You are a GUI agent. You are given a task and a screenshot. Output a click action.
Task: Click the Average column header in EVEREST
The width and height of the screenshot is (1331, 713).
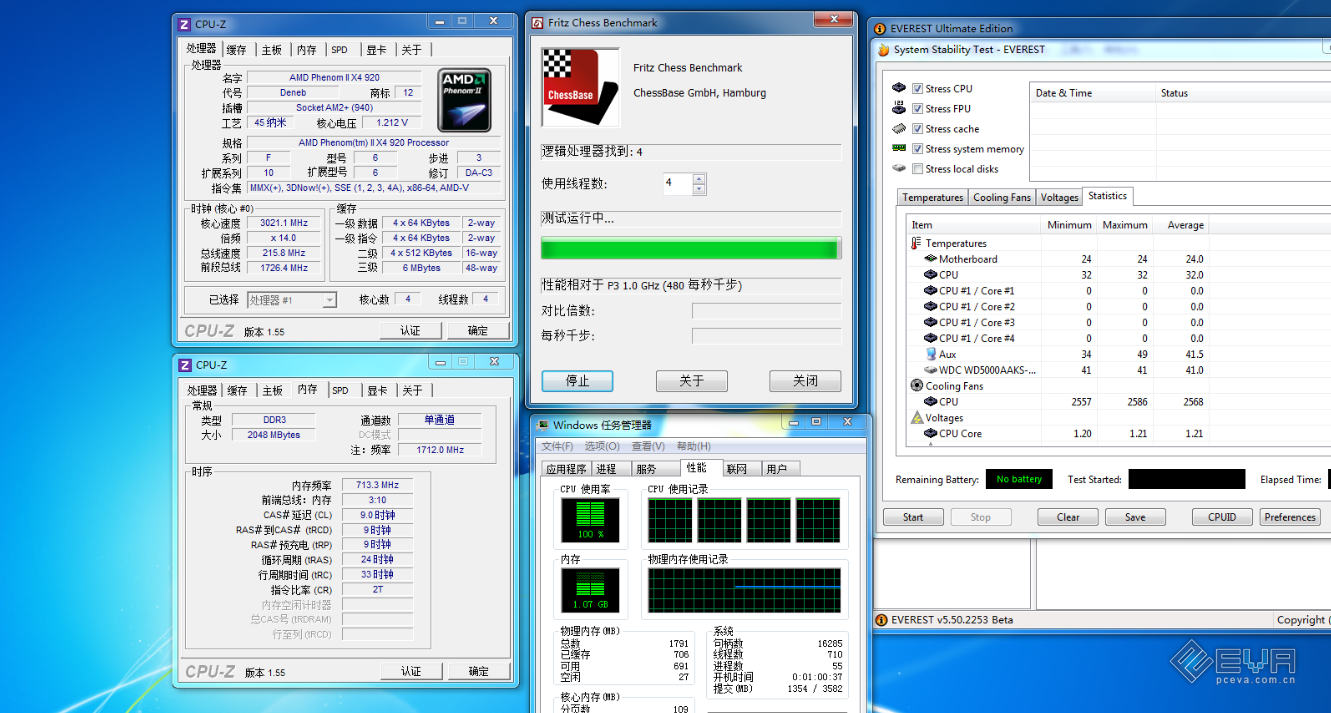(1183, 225)
